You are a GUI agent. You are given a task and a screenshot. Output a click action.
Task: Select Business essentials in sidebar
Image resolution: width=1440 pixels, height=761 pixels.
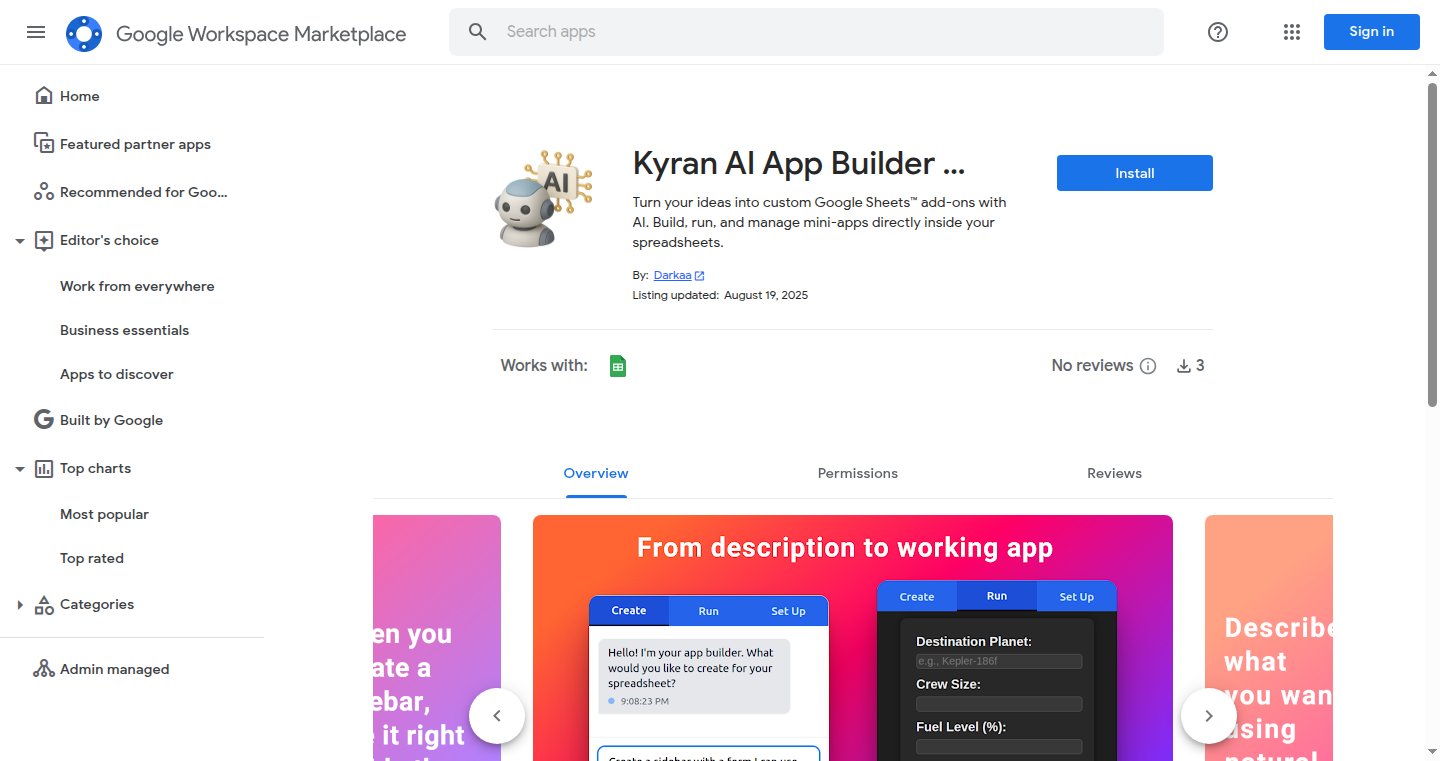pyautogui.click(x=124, y=330)
